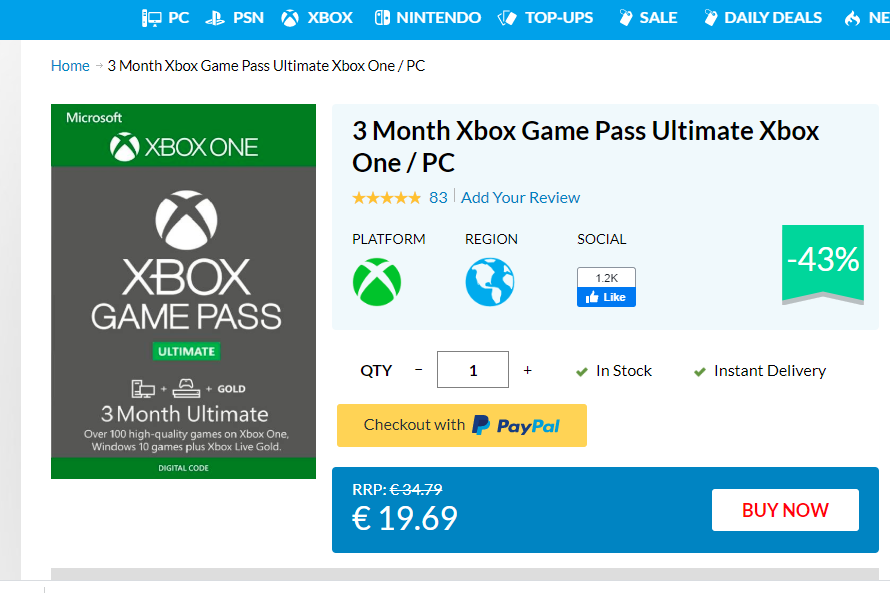Decrease quantity with the minus button

point(418,370)
